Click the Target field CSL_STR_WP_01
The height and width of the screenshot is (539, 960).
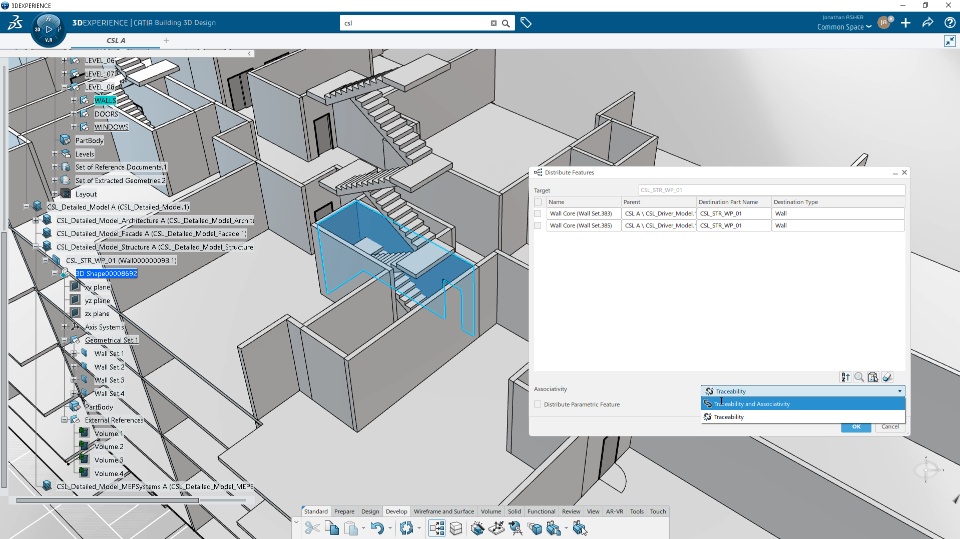click(771, 190)
